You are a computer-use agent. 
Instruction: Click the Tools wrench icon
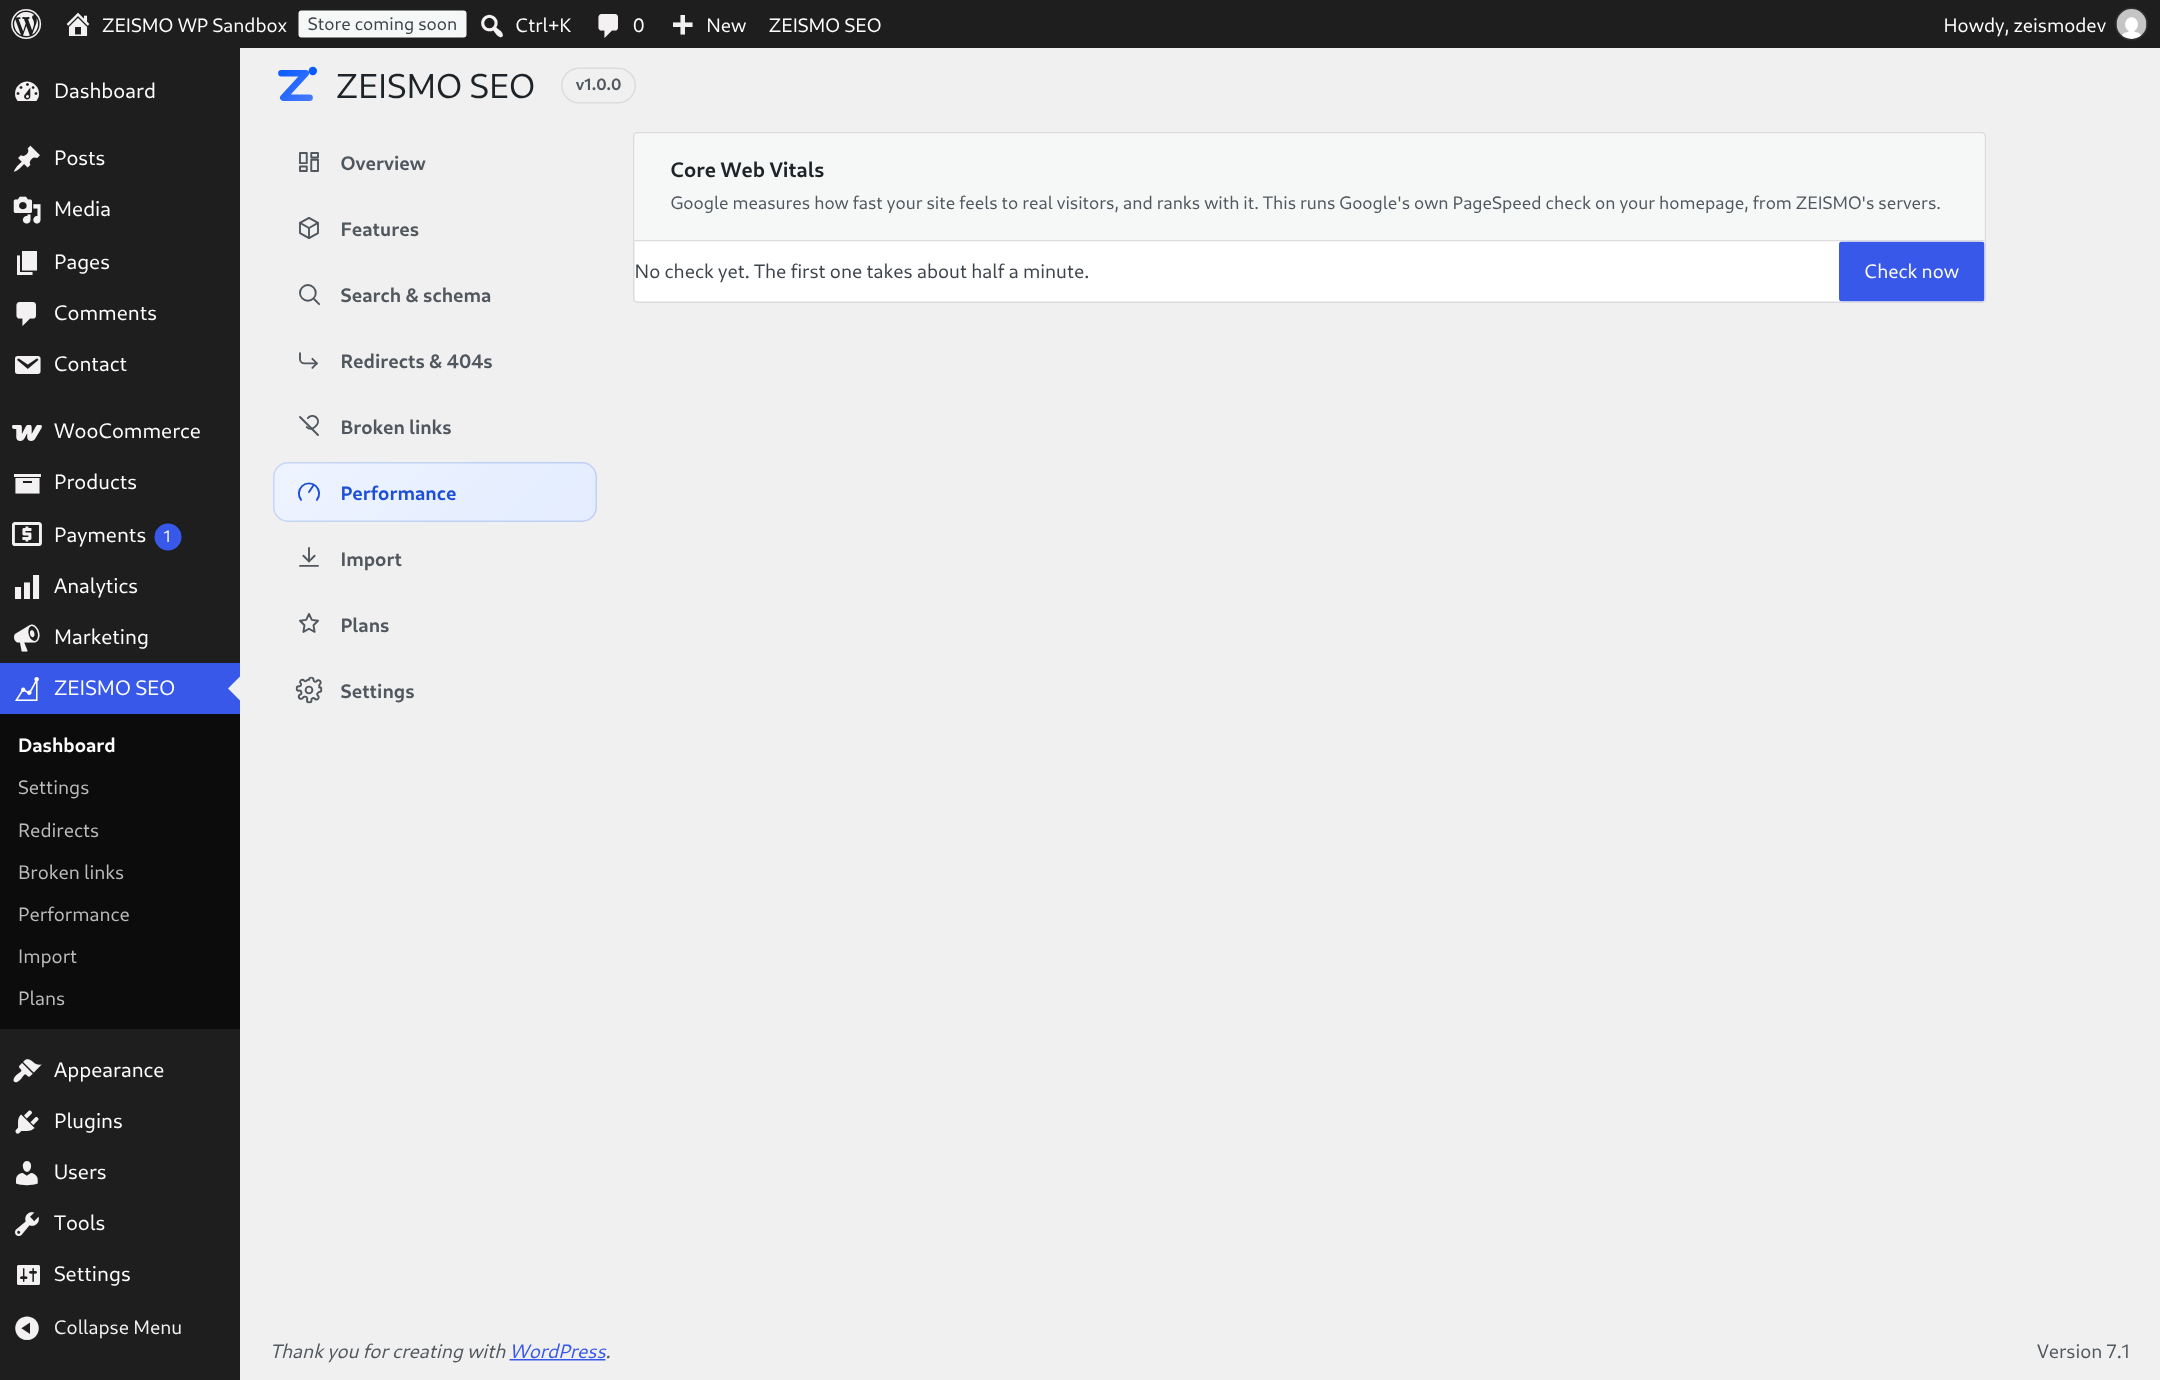point(27,1223)
